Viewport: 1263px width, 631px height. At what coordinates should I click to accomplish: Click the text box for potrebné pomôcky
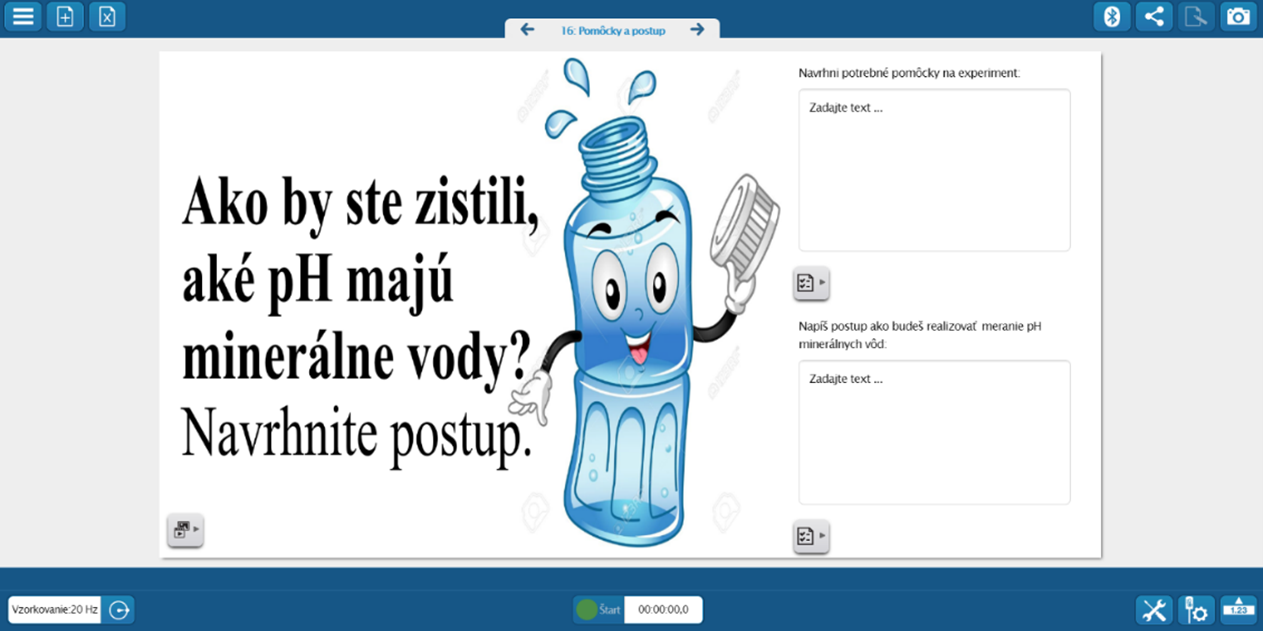[x=934, y=170]
